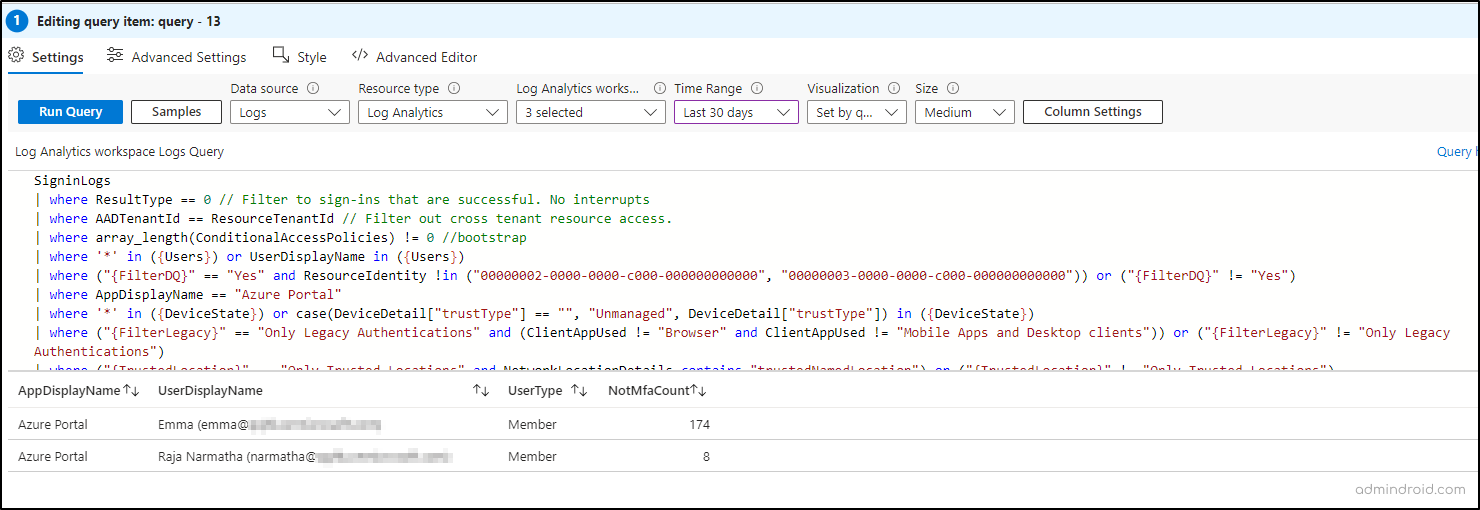Click the Settings gear icon
Viewport: 1480px width, 510px height.
tap(16, 56)
